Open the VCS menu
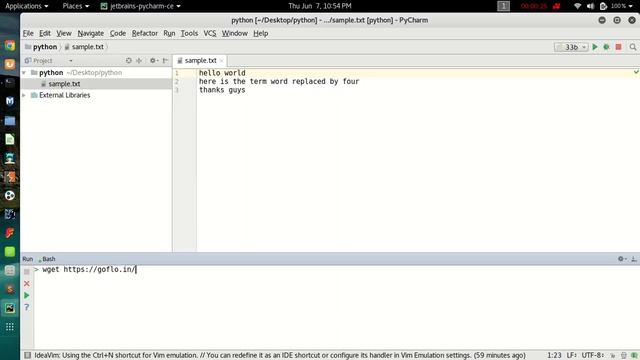Screen dimensions: 640x360 click(210, 33)
